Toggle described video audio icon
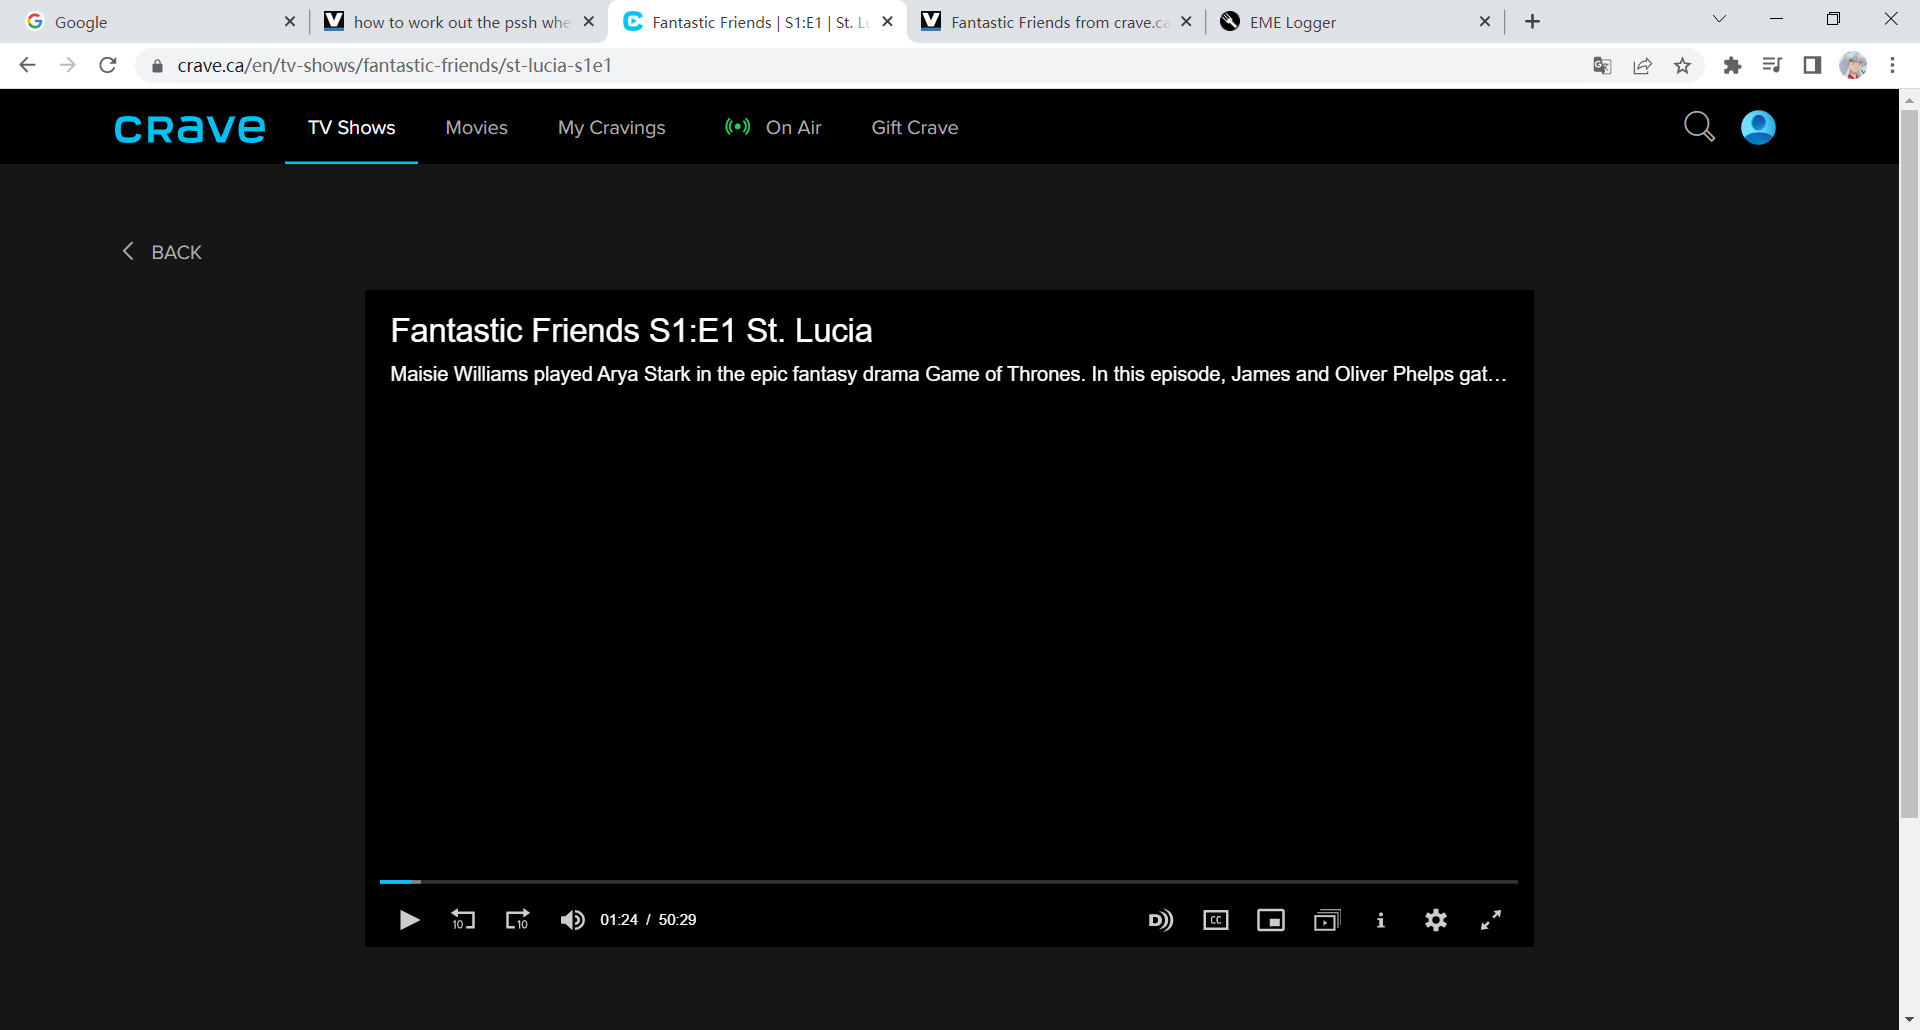Image resolution: width=1920 pixels, height=1030 pixels. tap(1161, 920)
